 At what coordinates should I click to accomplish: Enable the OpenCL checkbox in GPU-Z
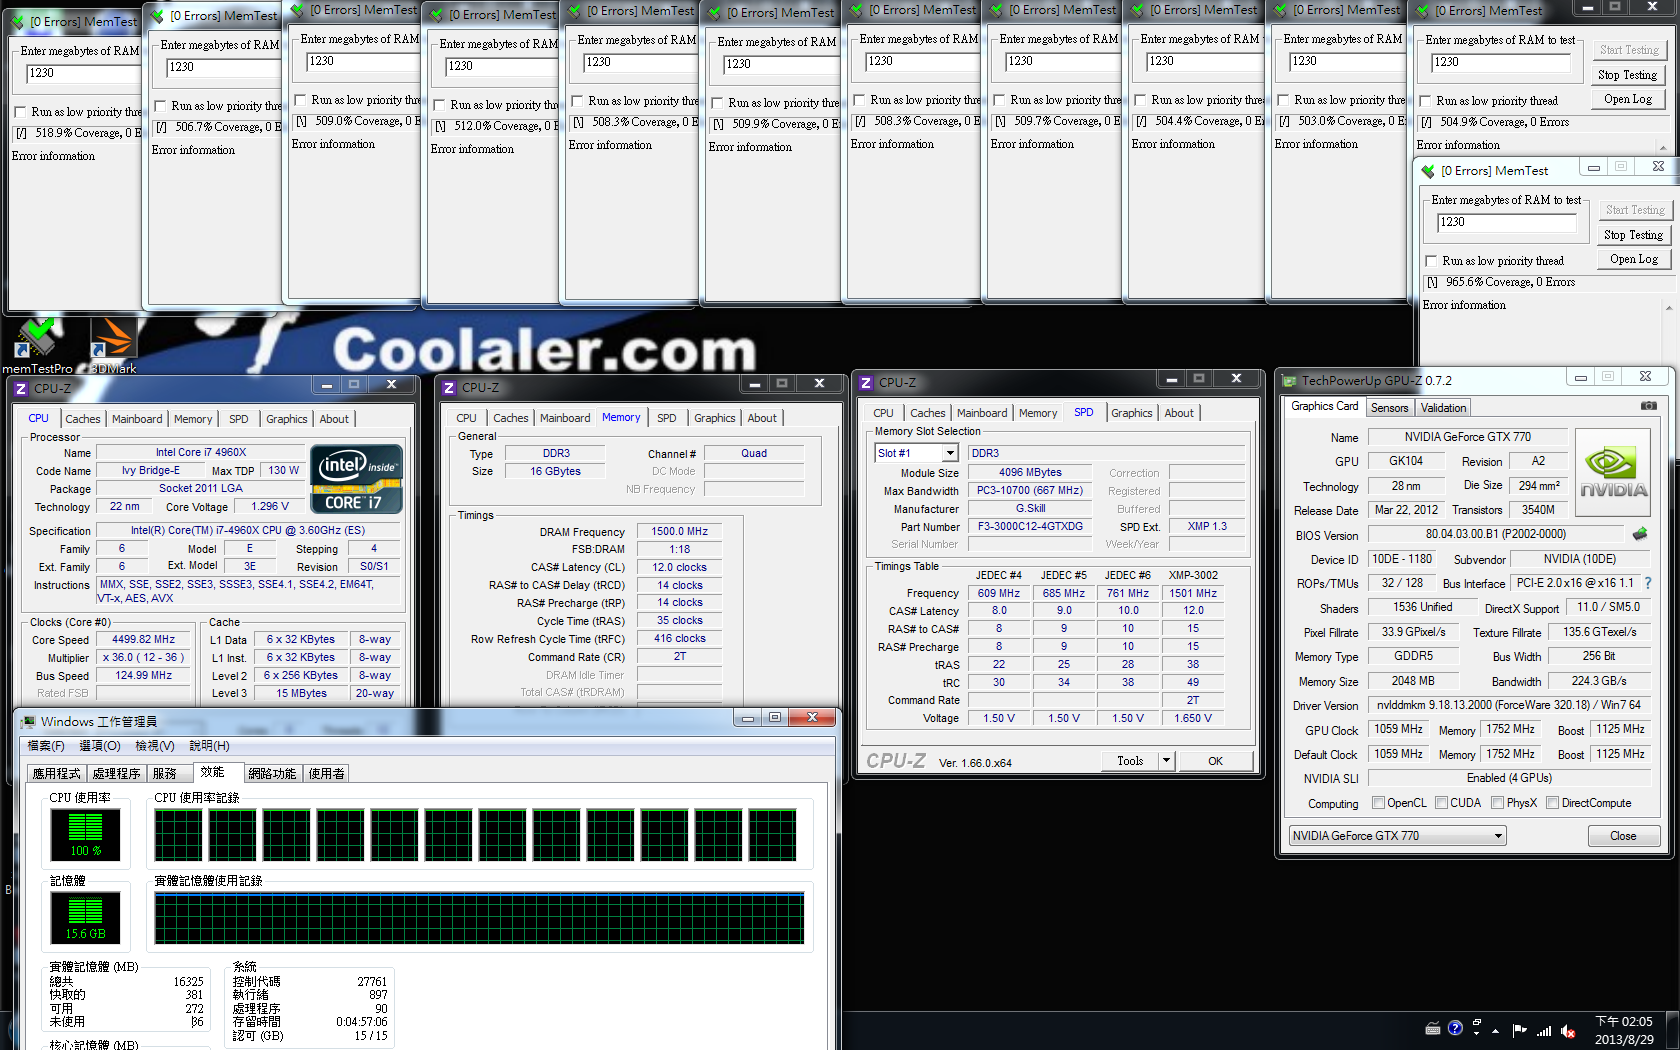[1379, 803]
